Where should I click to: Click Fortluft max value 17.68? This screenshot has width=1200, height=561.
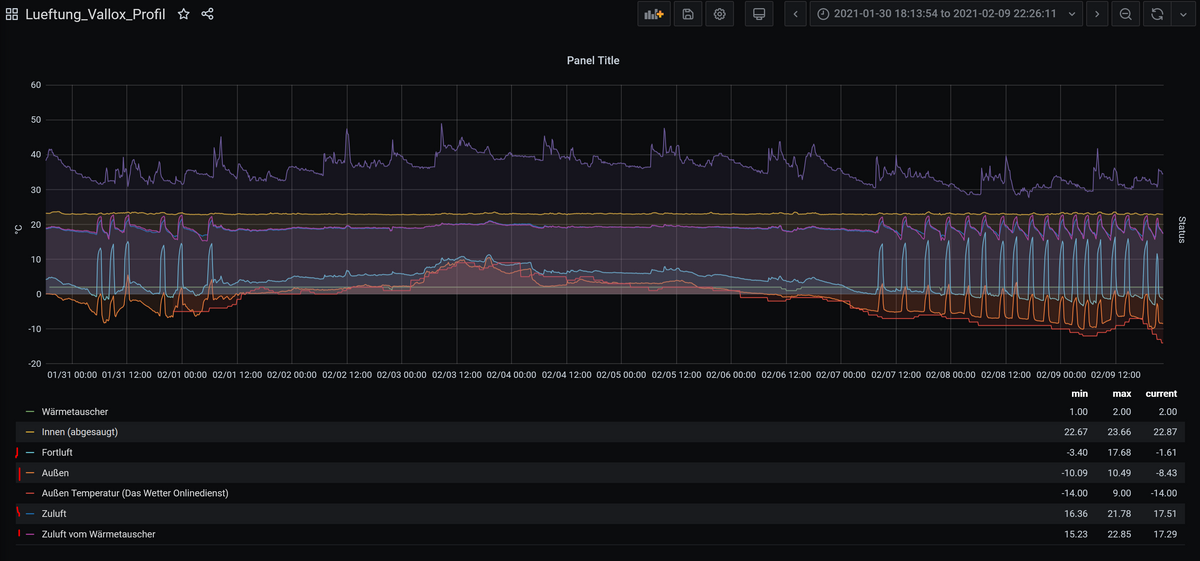point(1118,452)
